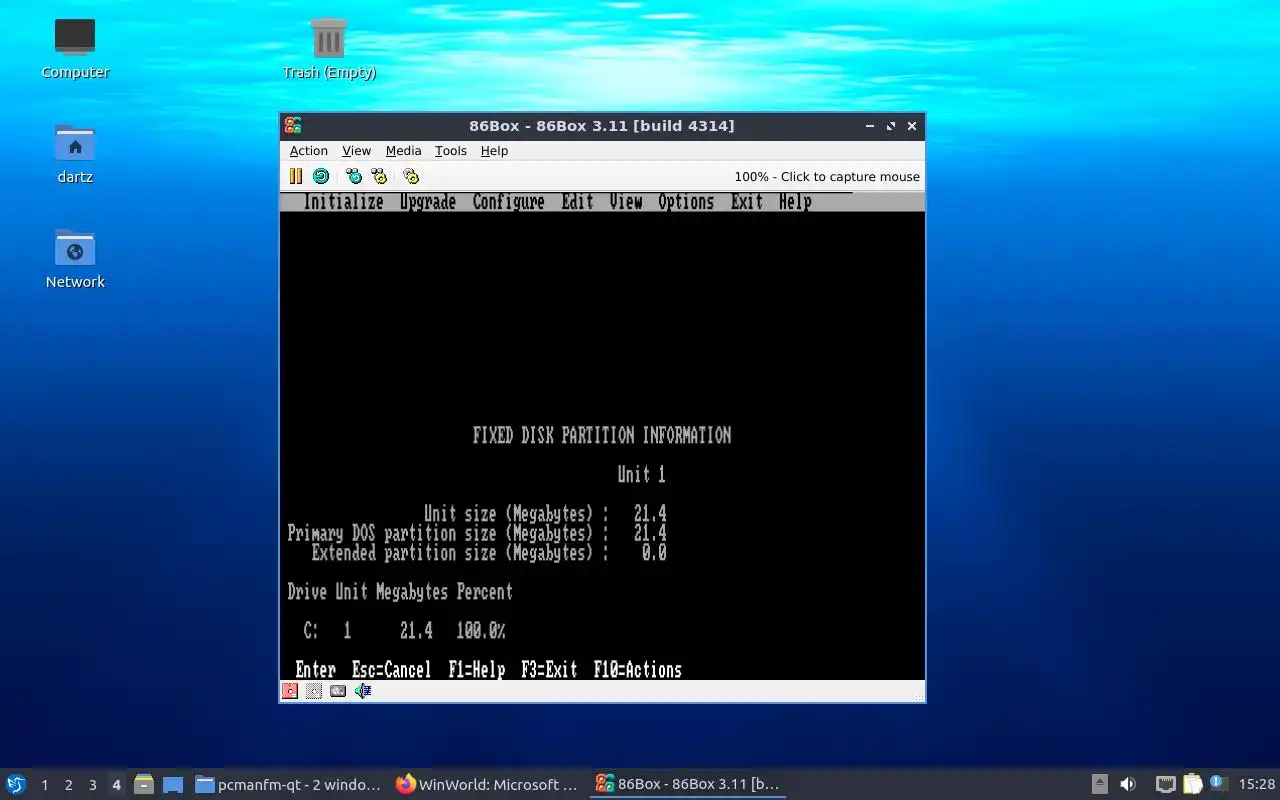
Task: Click the removable media tray icon
Action: [x=1099, y=784]
